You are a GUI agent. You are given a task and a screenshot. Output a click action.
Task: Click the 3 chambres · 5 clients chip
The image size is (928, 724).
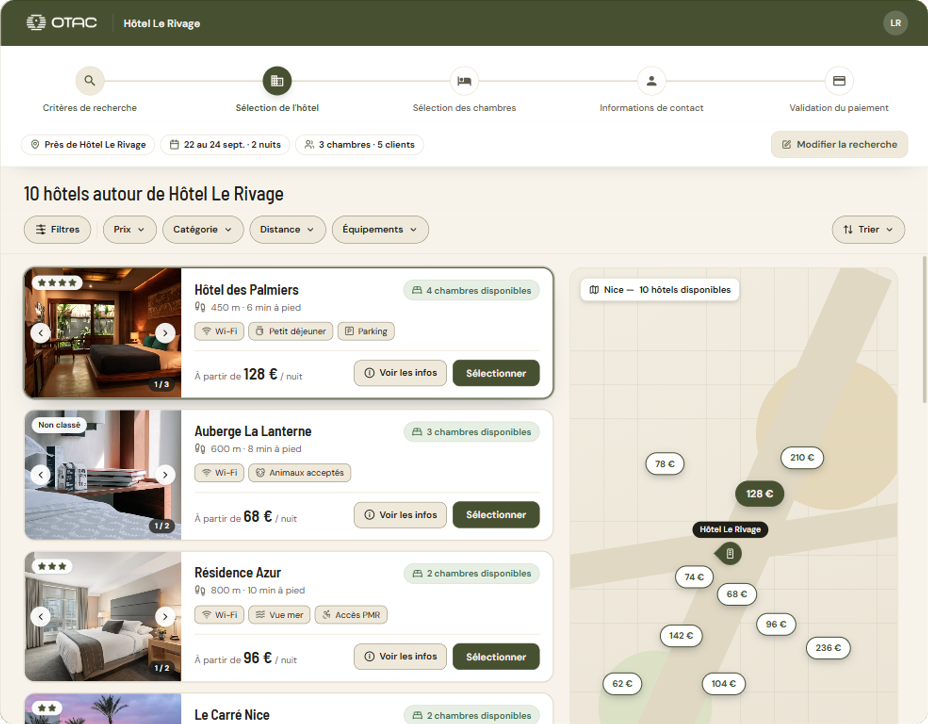click(x=359, y=144)
